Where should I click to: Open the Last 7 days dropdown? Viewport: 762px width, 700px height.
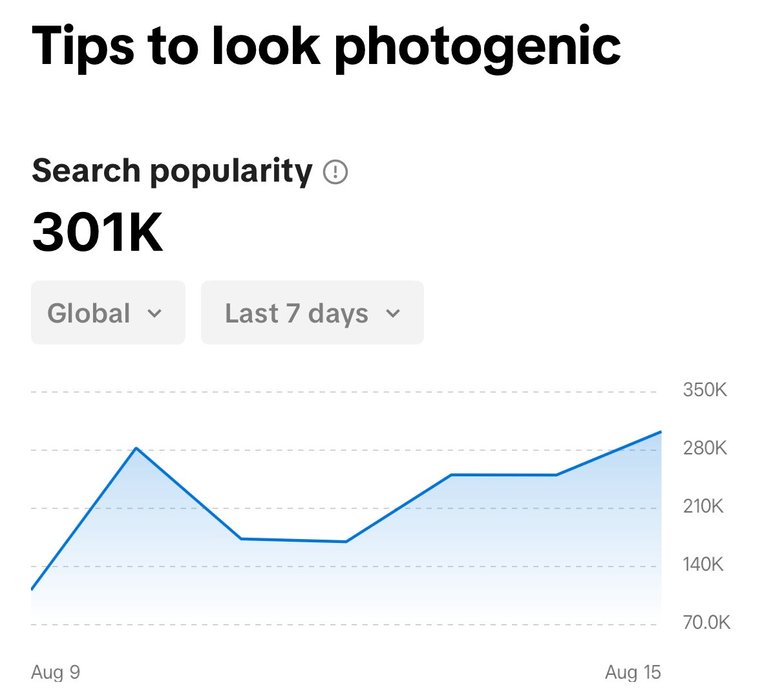coord(312,313)
